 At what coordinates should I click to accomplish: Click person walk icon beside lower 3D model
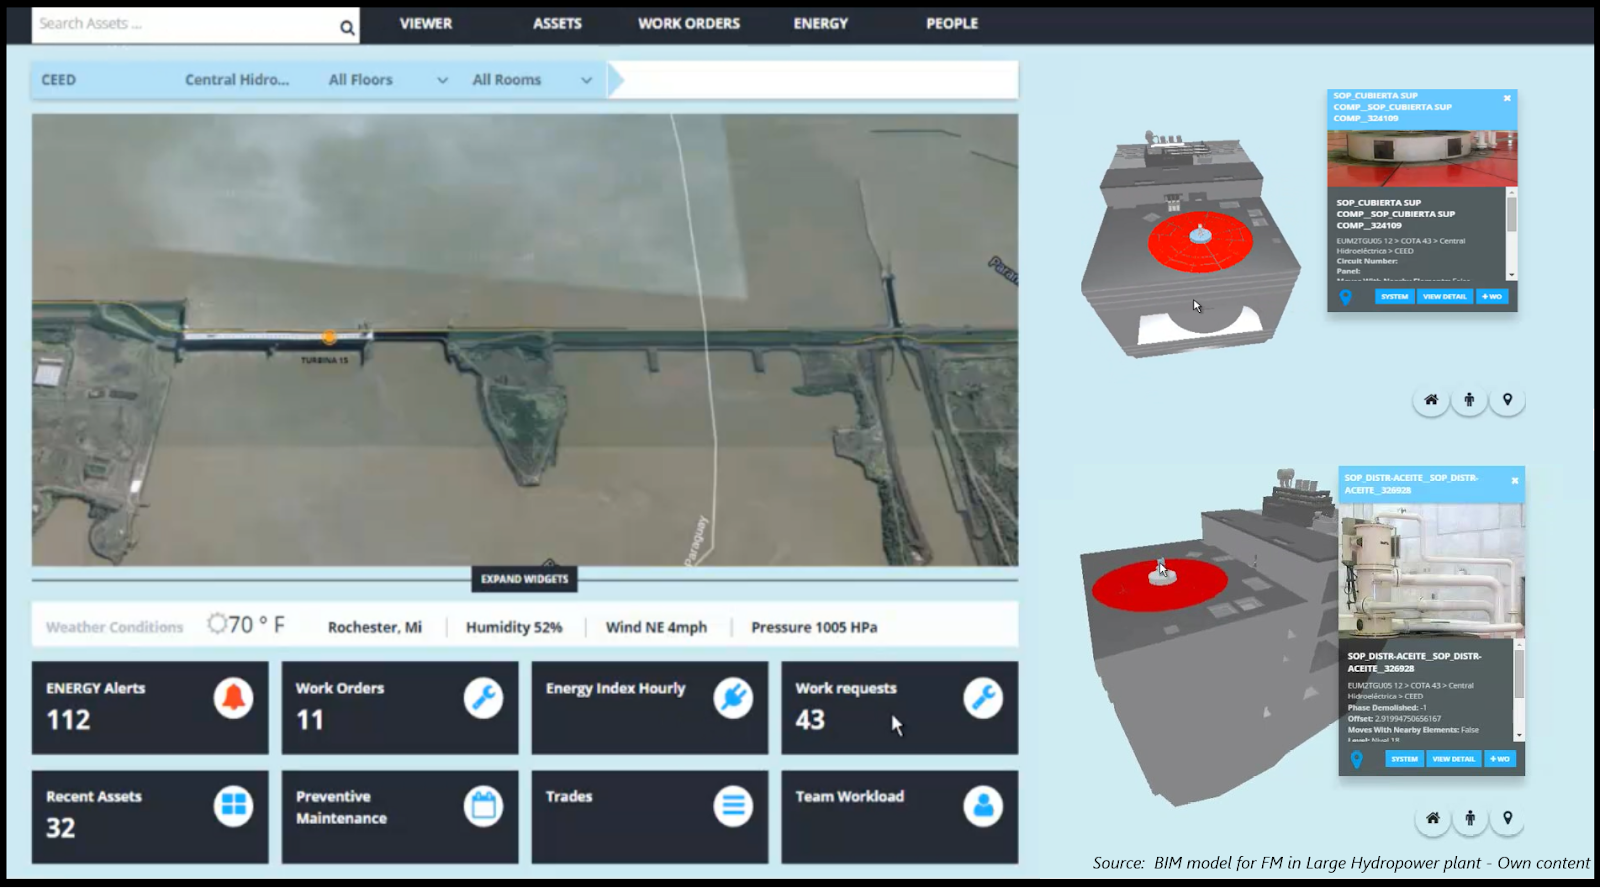[x=1470, y=818]
